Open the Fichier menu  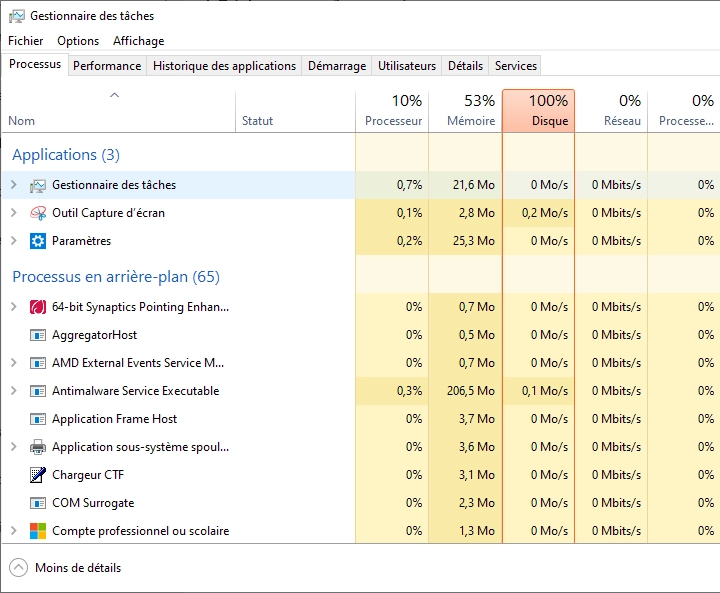(x=26, y=41)
